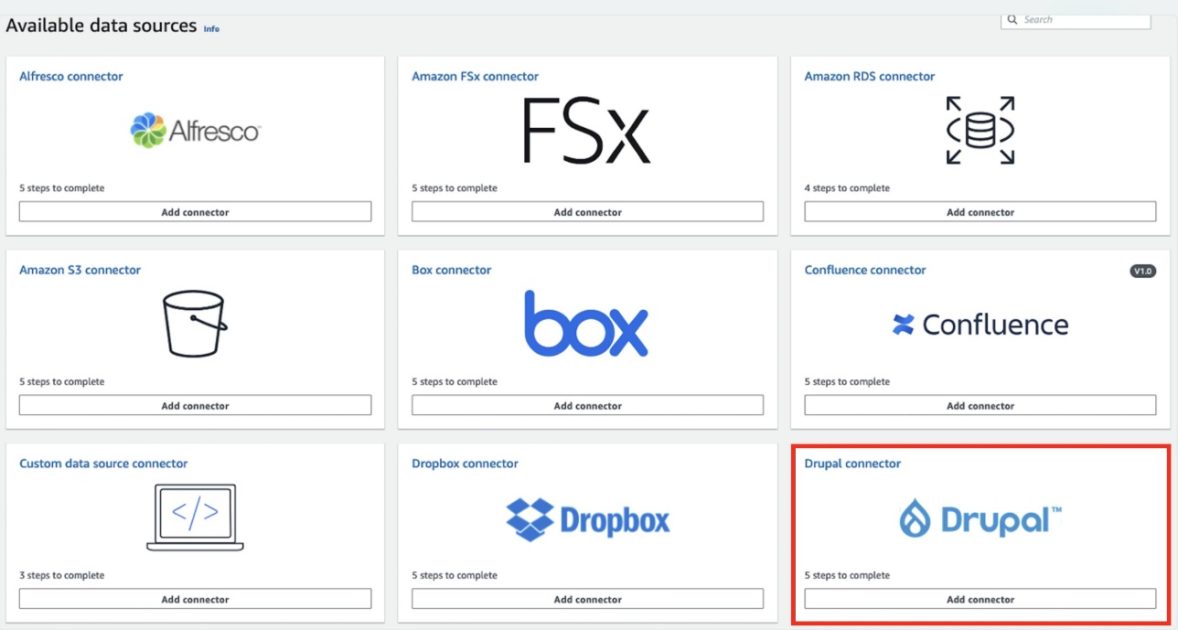Open the Info link beside Available data sources

pos(212,29)
